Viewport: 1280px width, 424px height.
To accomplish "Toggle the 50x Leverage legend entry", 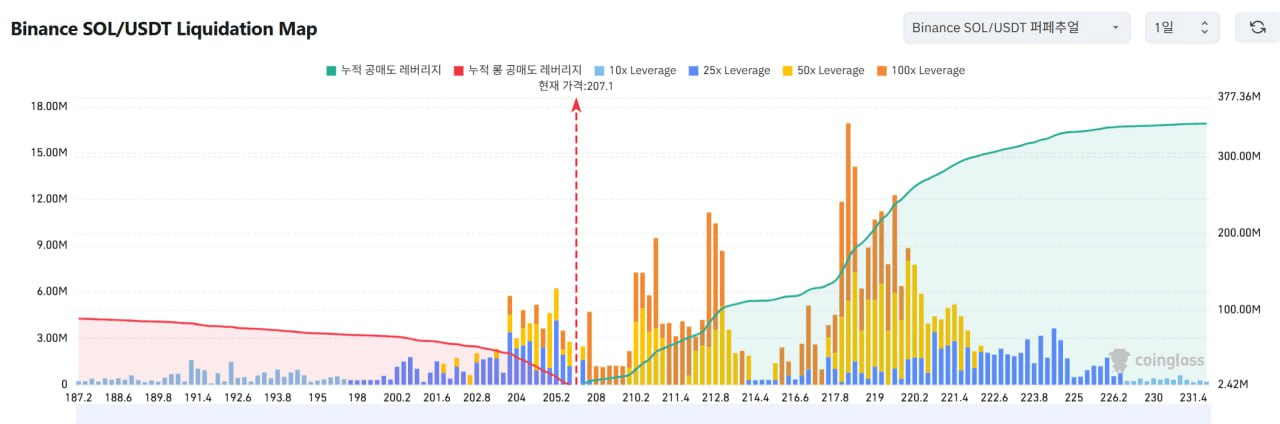I will point(822,70).
